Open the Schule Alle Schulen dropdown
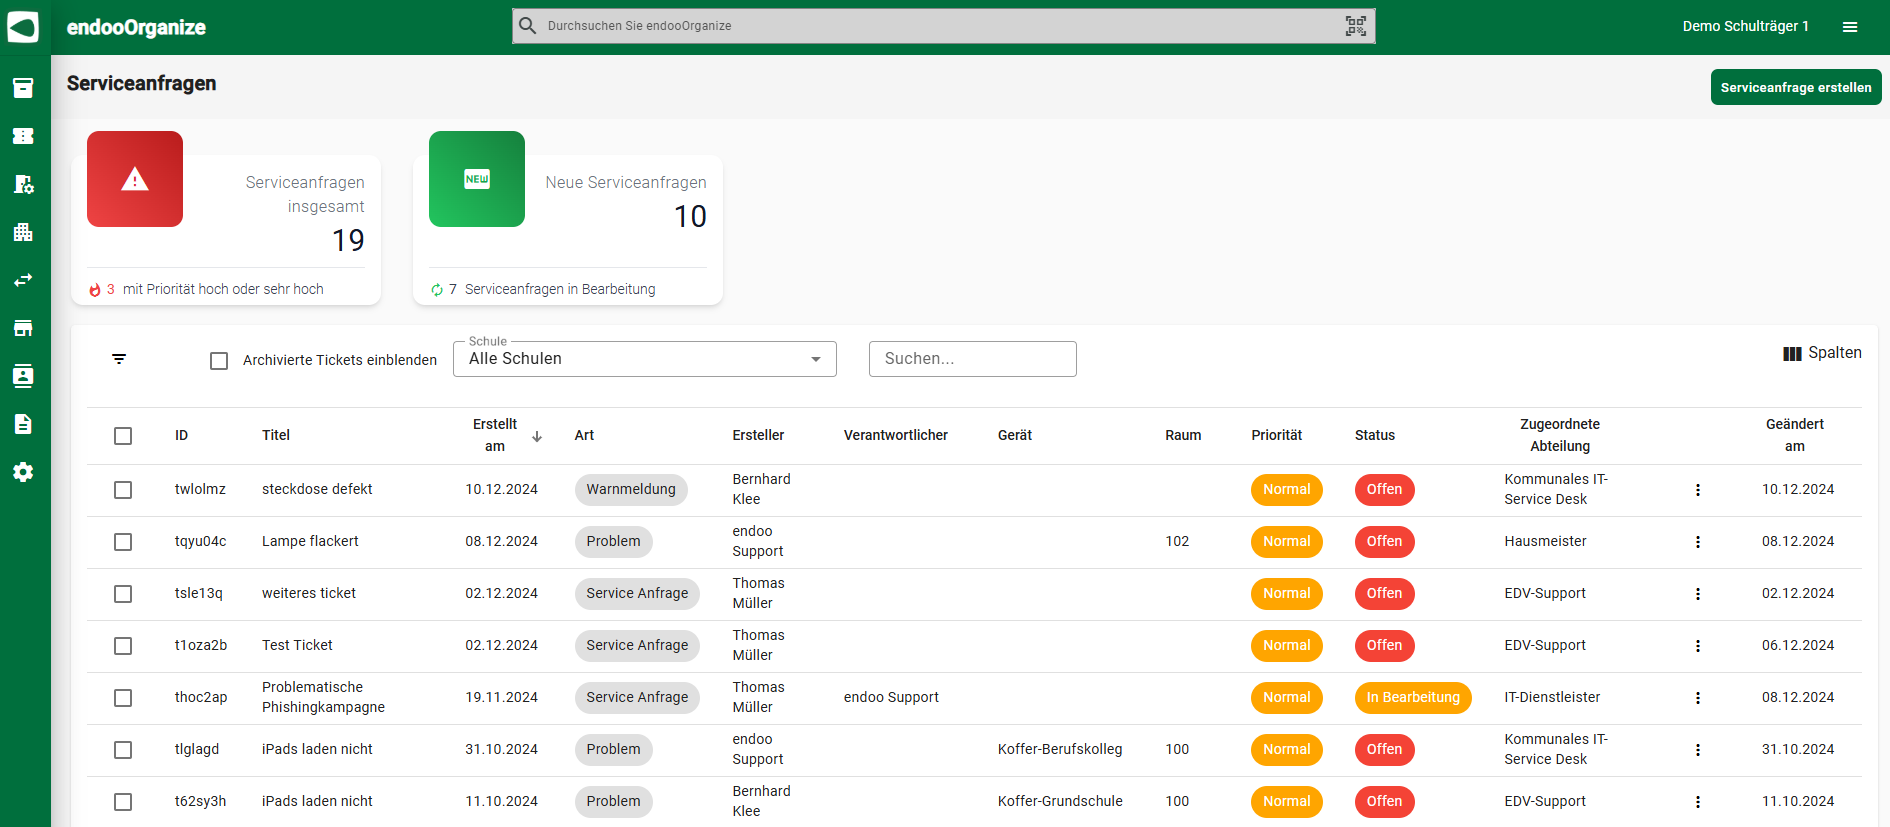1890x827 pixels. coord(645,359)
